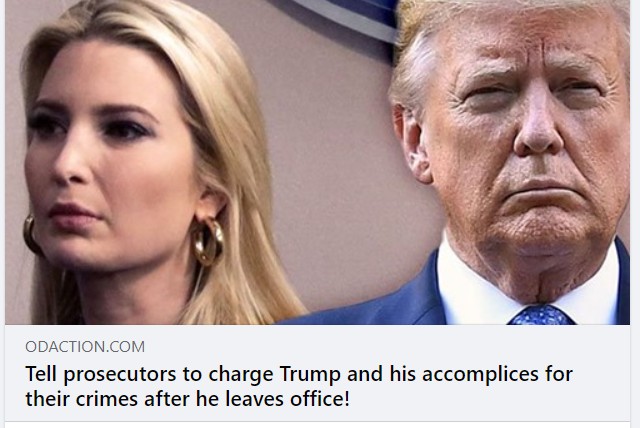Click the man's ear in the photo
This screenshot has width=640, height=428.
(x=410, y=143)
